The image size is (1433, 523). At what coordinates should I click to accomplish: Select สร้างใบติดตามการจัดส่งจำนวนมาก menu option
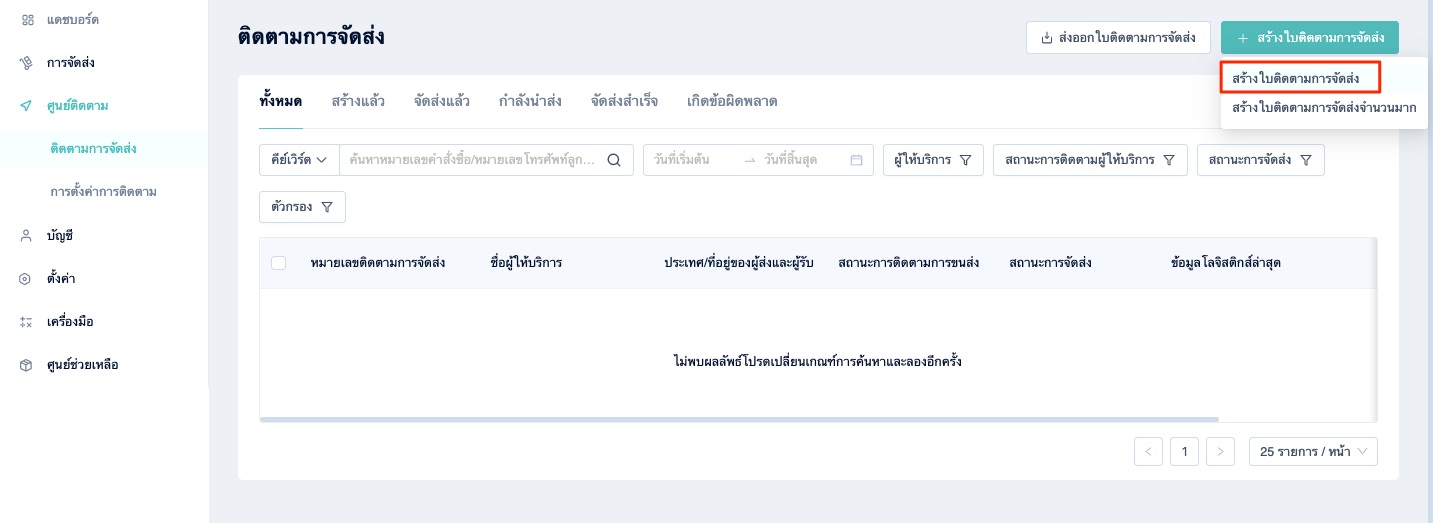[1324, 107]
